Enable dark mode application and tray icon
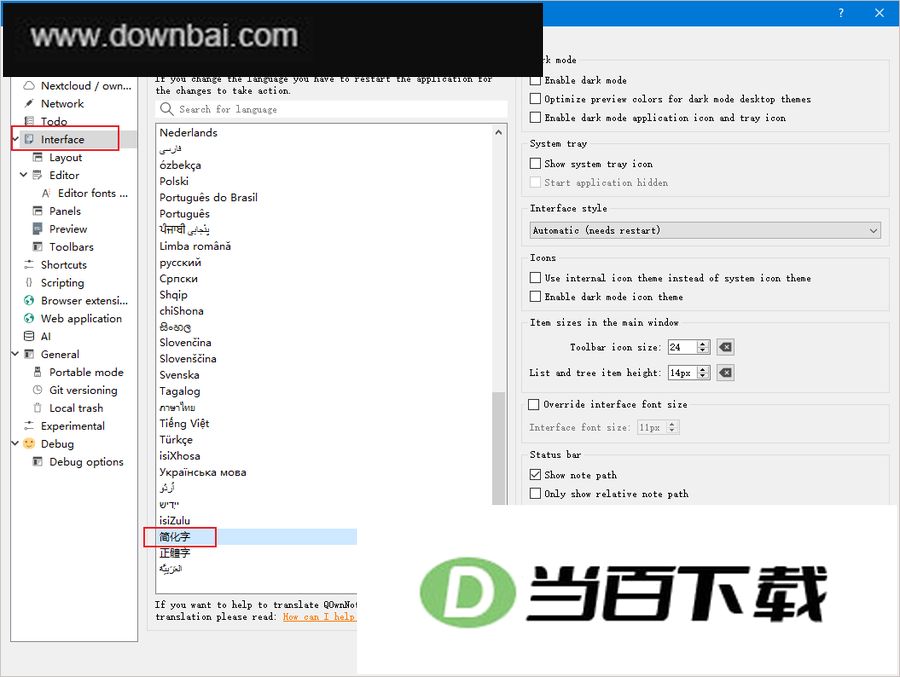Viewport: 900px width, 677px height. tap(535, 117)
